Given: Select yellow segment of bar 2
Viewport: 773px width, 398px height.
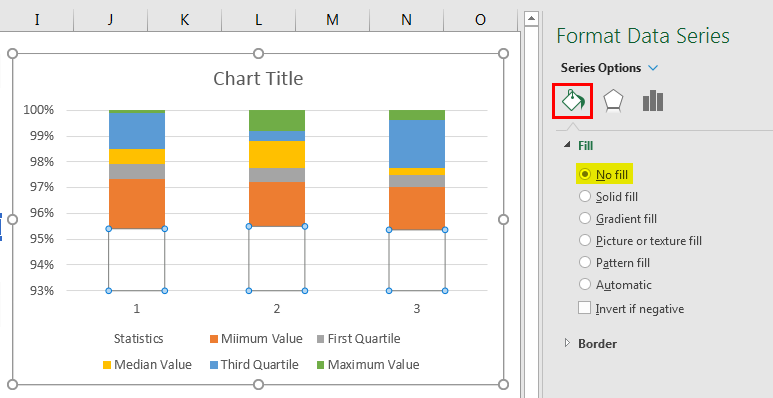Looking at the screenshot, I should point(277,154).
